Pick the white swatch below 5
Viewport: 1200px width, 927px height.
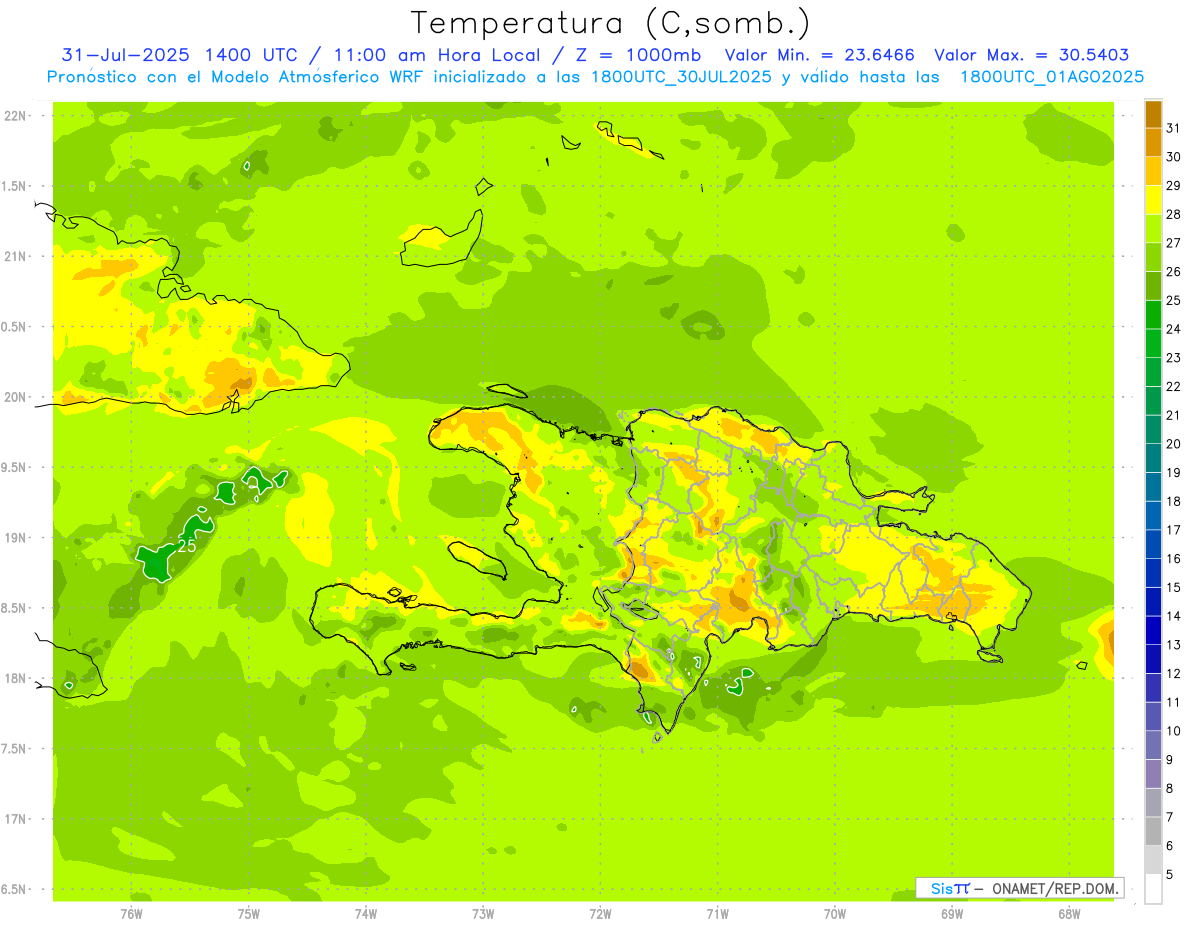click(x=1154, y=888)
